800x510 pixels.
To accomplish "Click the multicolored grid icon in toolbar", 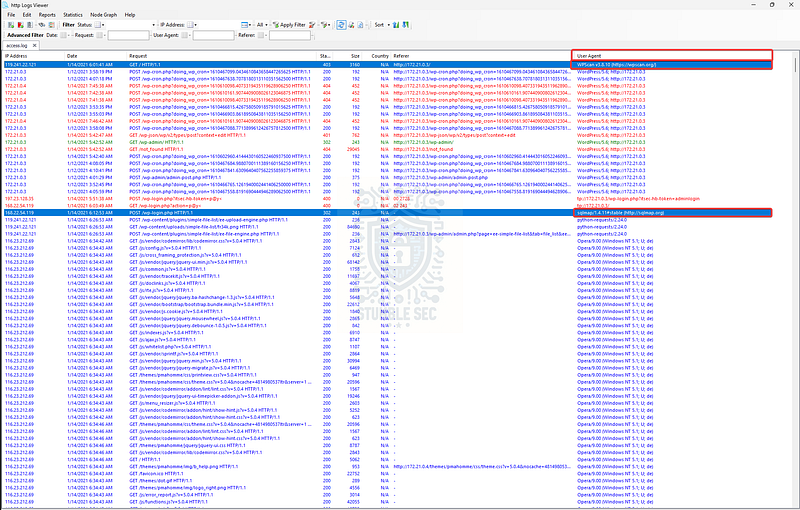I will (52, 24).
